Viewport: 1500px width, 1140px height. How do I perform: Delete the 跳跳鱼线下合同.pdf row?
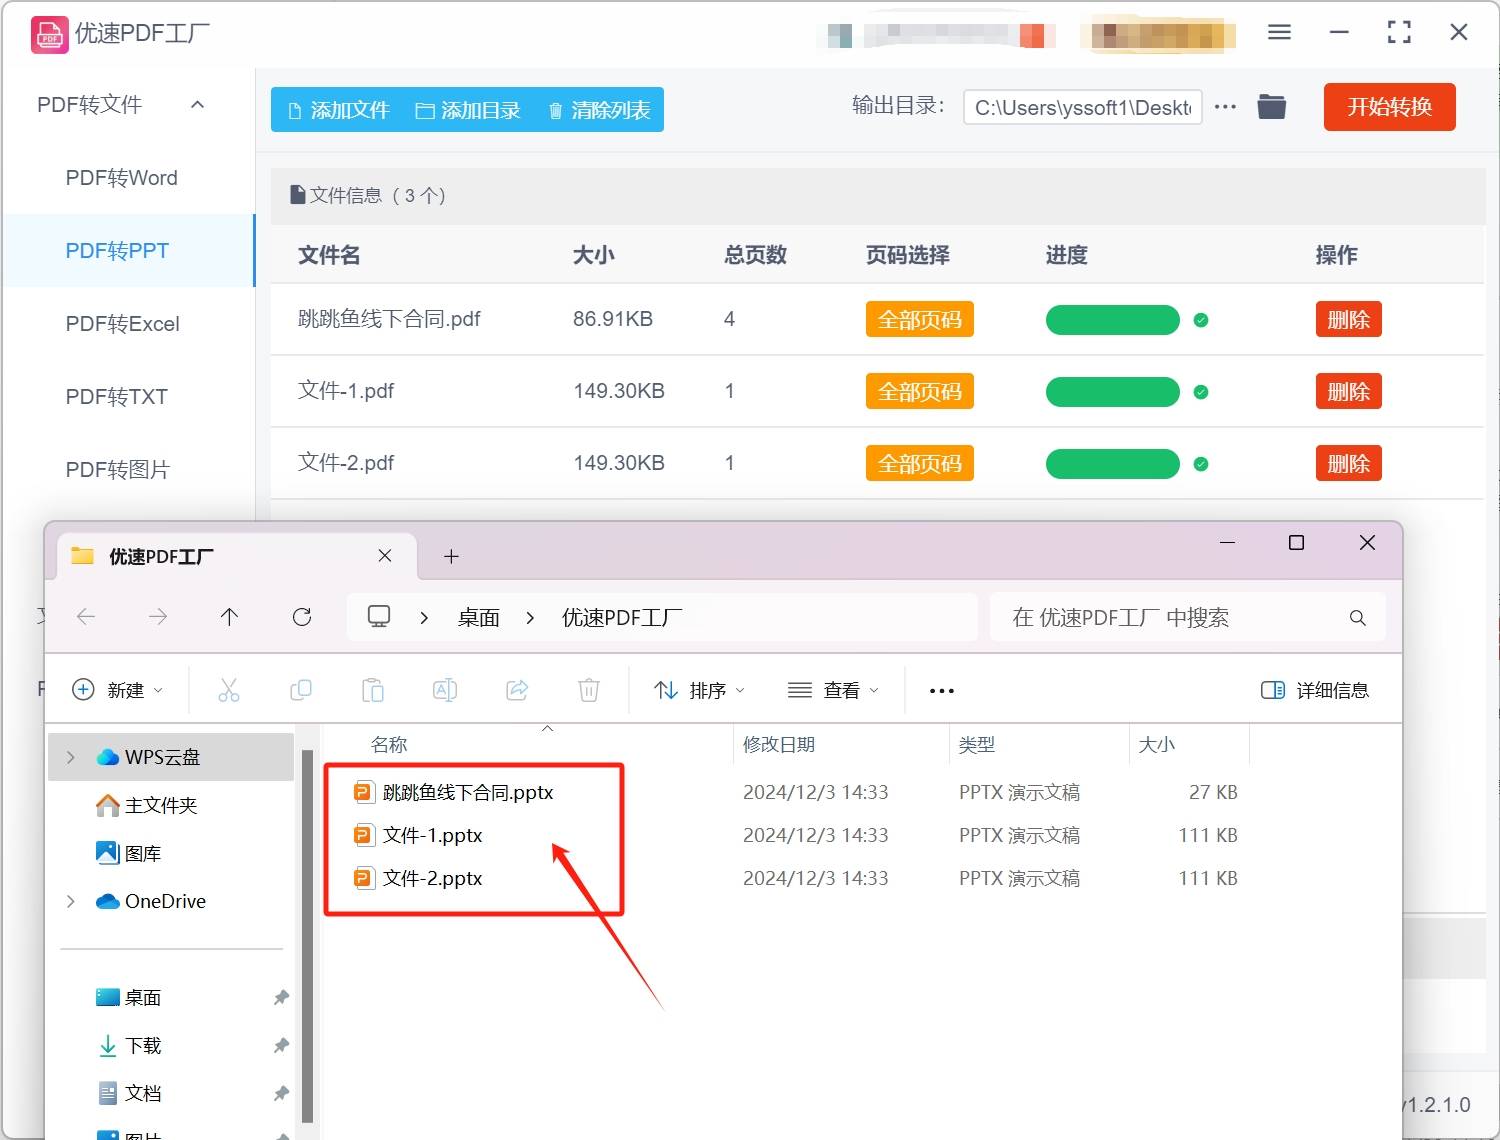pyautogui.click(x=1348, y=320)
